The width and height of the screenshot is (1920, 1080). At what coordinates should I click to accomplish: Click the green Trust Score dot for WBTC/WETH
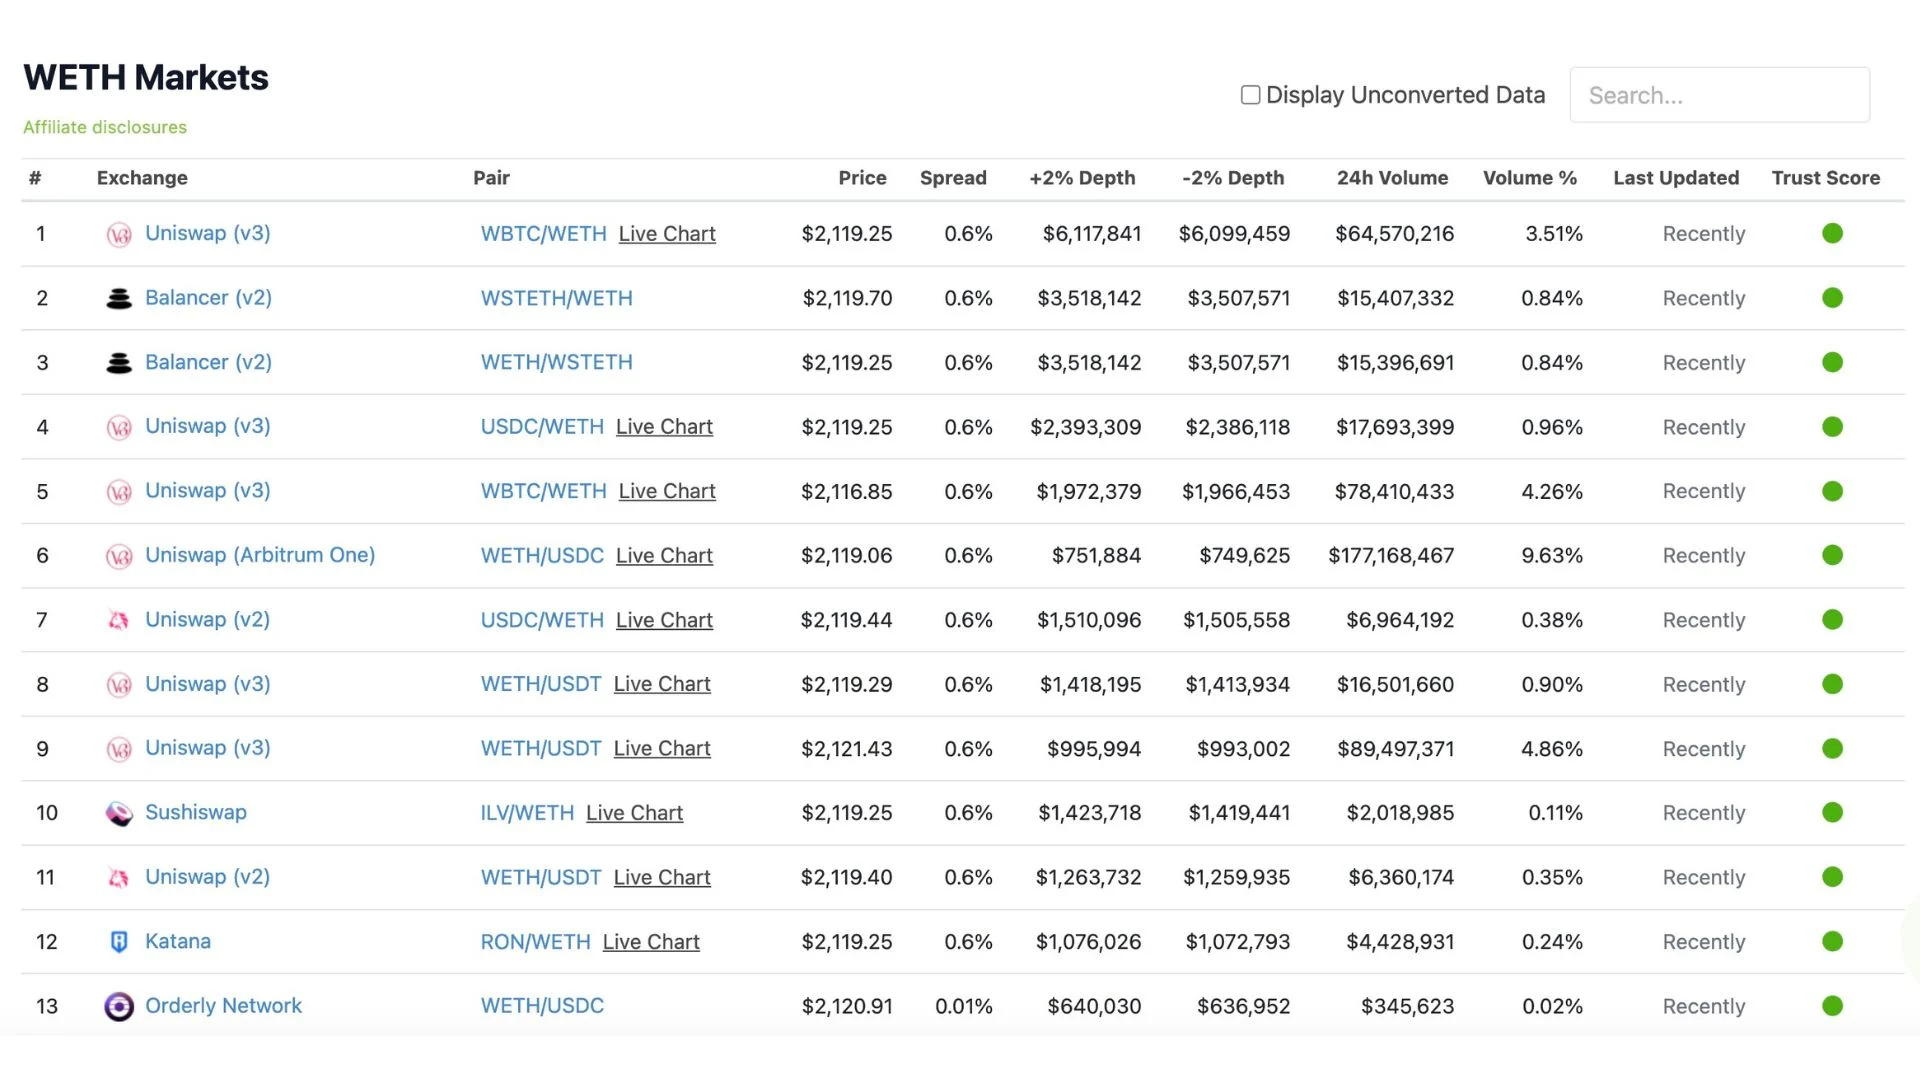(x=1832, y=233)
